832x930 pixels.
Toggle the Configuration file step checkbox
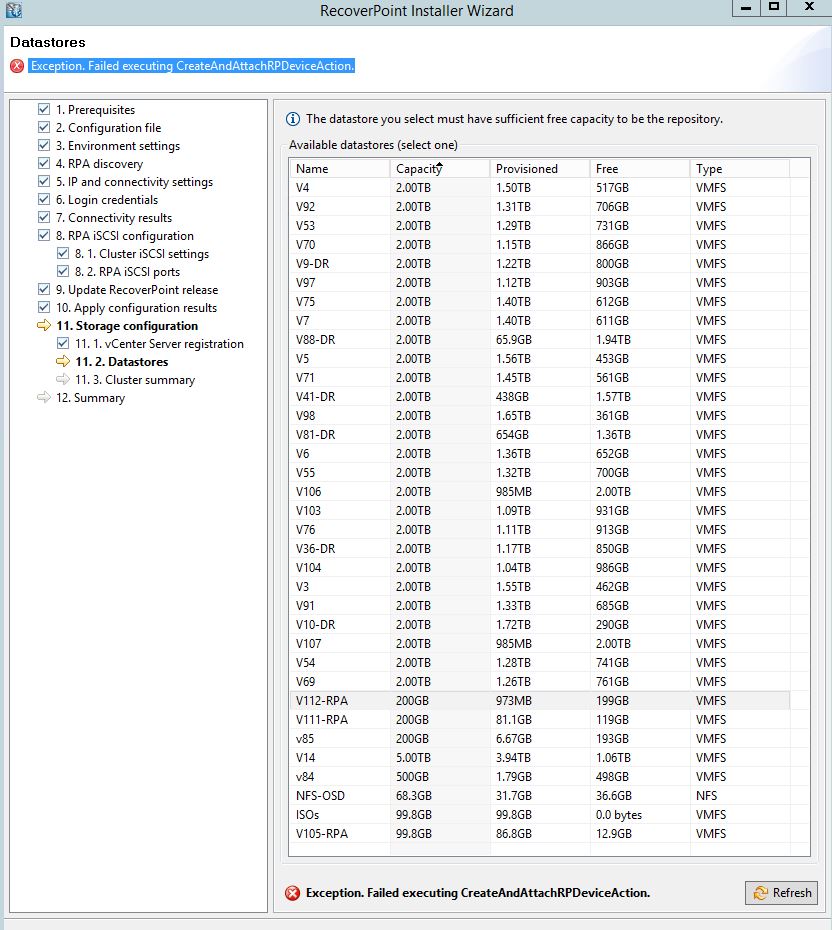pyautogui.click(x=44, y=127)
